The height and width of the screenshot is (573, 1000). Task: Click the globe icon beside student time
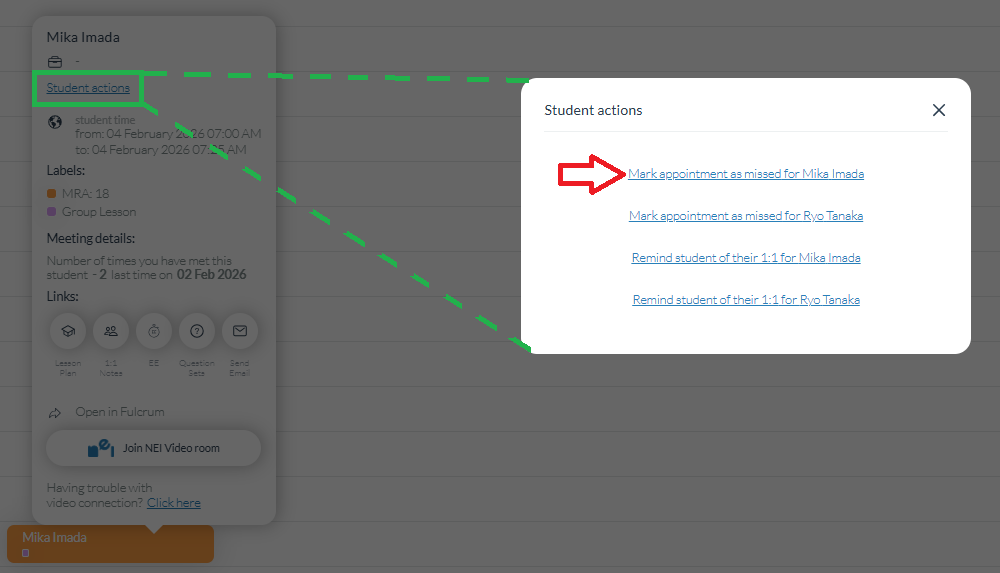coord(55,122)
